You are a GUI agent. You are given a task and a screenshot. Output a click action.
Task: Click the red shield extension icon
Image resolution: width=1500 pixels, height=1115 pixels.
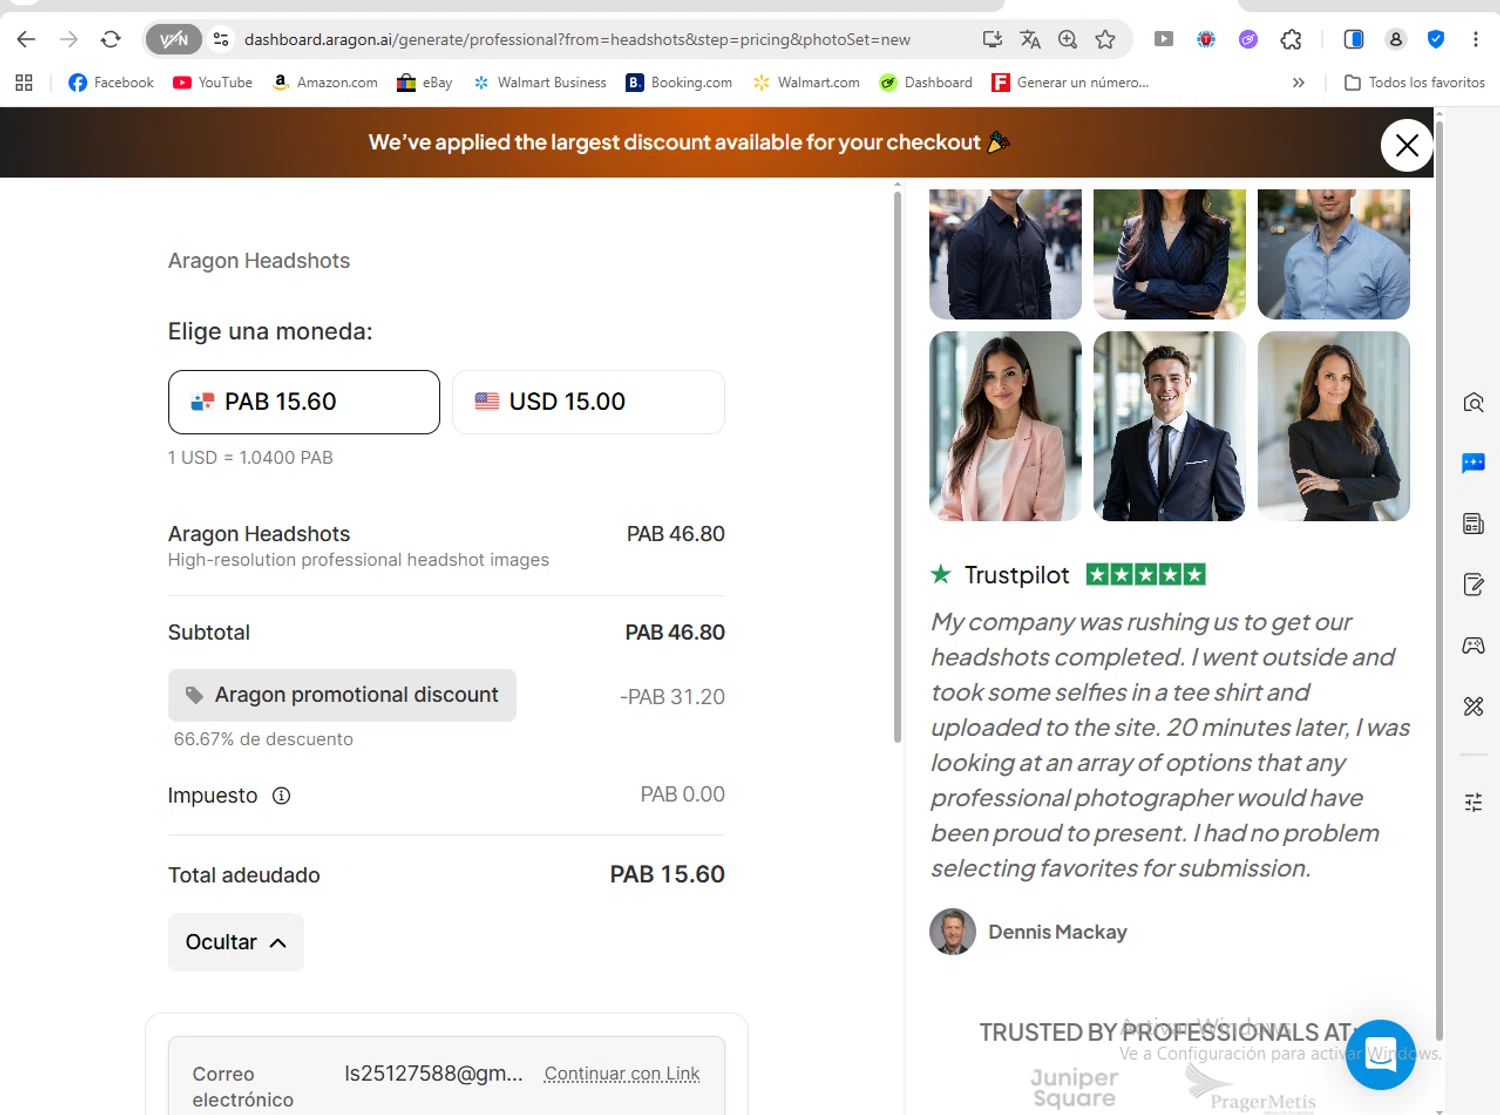click(1206, 39)
